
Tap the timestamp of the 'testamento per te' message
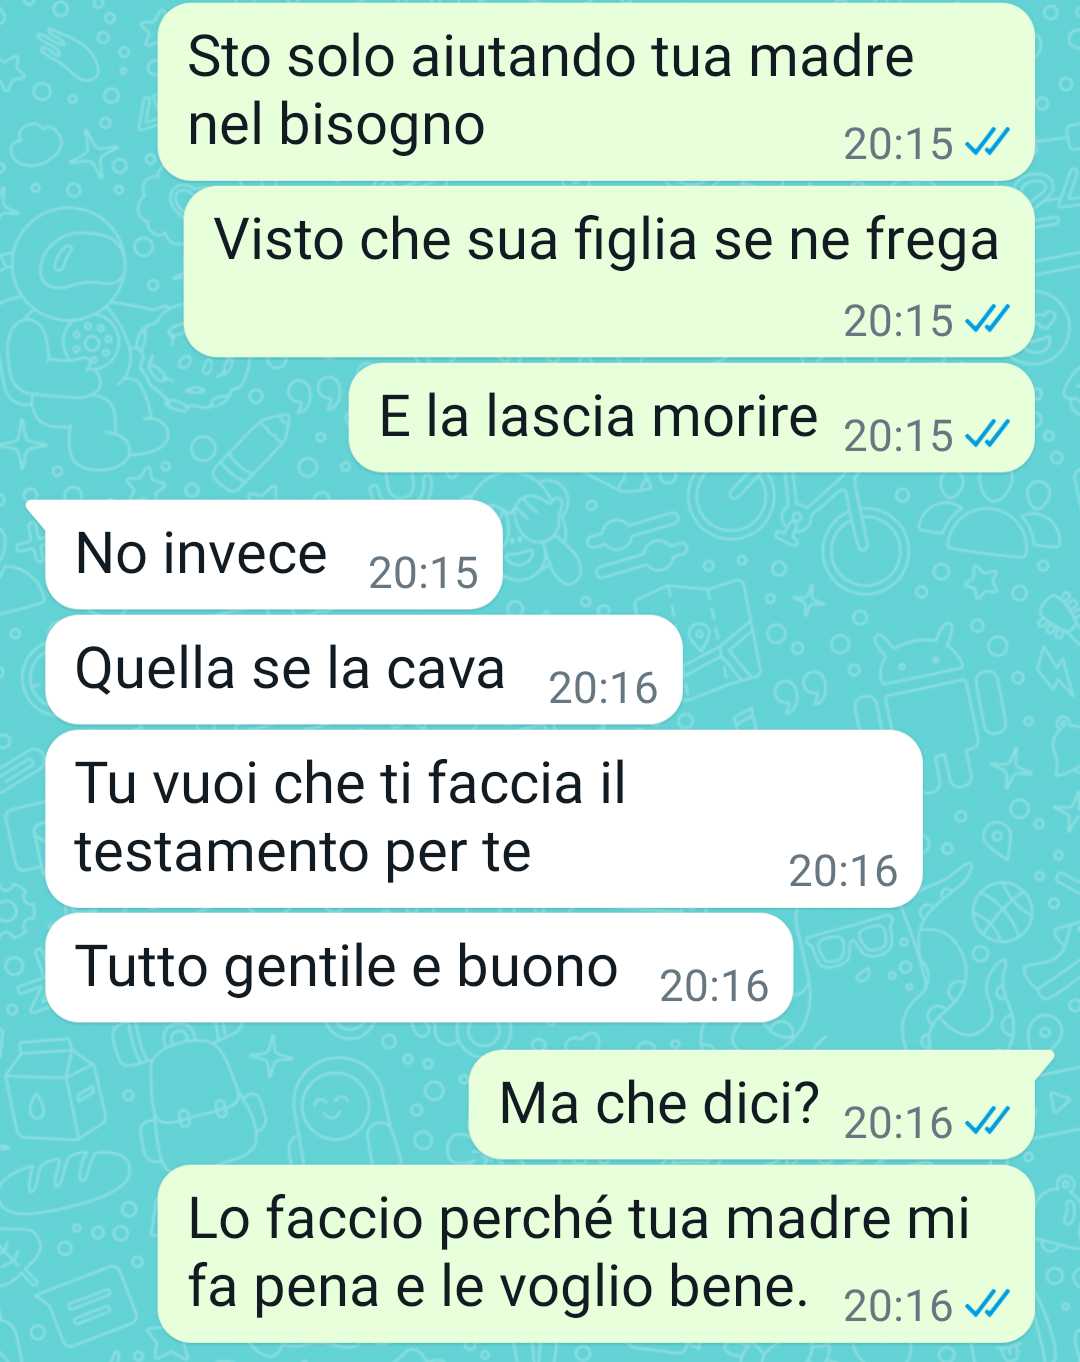pyautogui.click(x=843, y=871)
